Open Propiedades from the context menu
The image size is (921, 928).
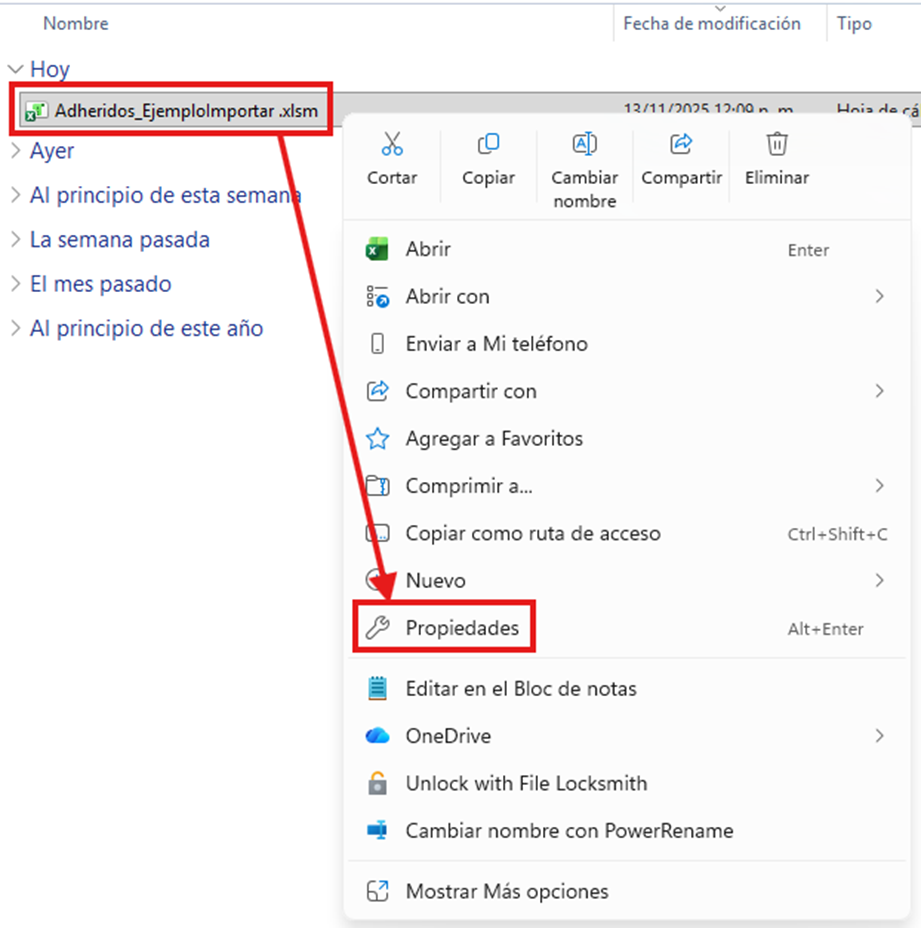[x=461, y=628]
